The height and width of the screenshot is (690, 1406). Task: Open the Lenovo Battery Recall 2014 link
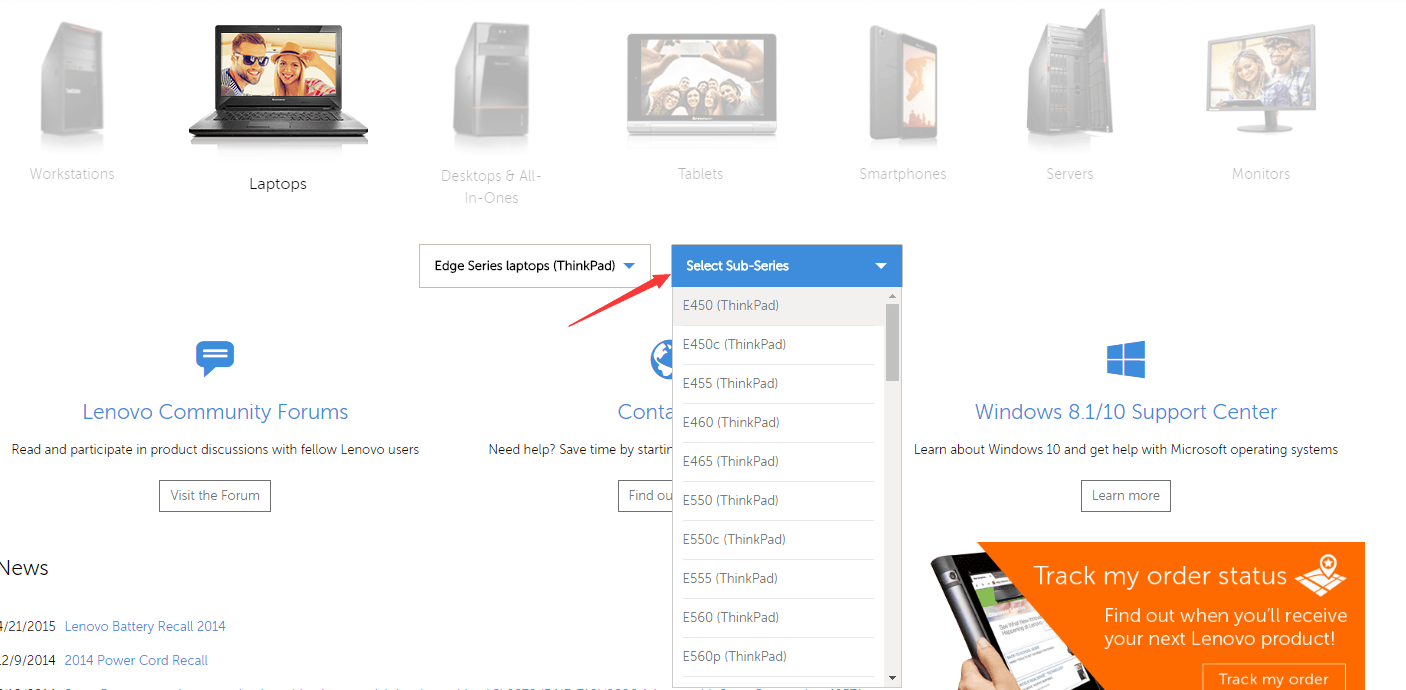click(x=145, y=627)
